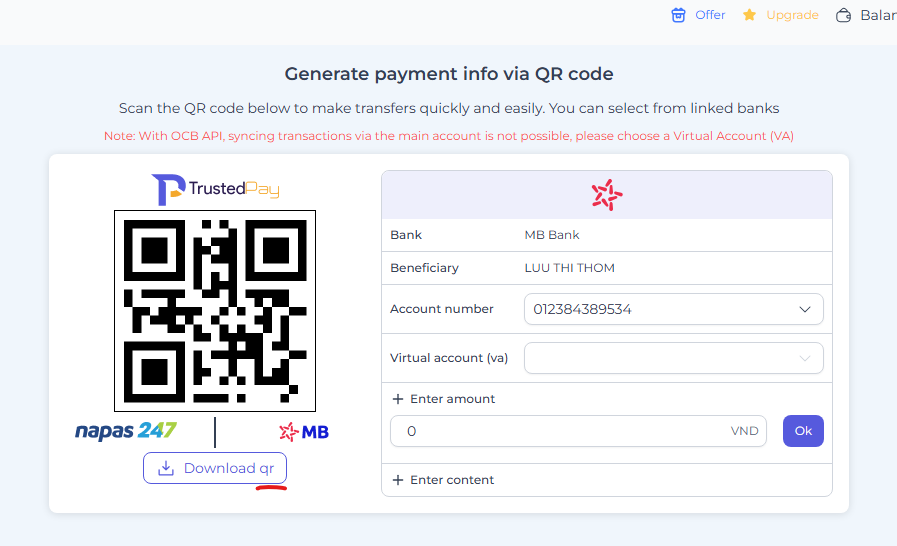Click the MB Bank star logo in header
The image size is (897, 546).
click(607, 195)
